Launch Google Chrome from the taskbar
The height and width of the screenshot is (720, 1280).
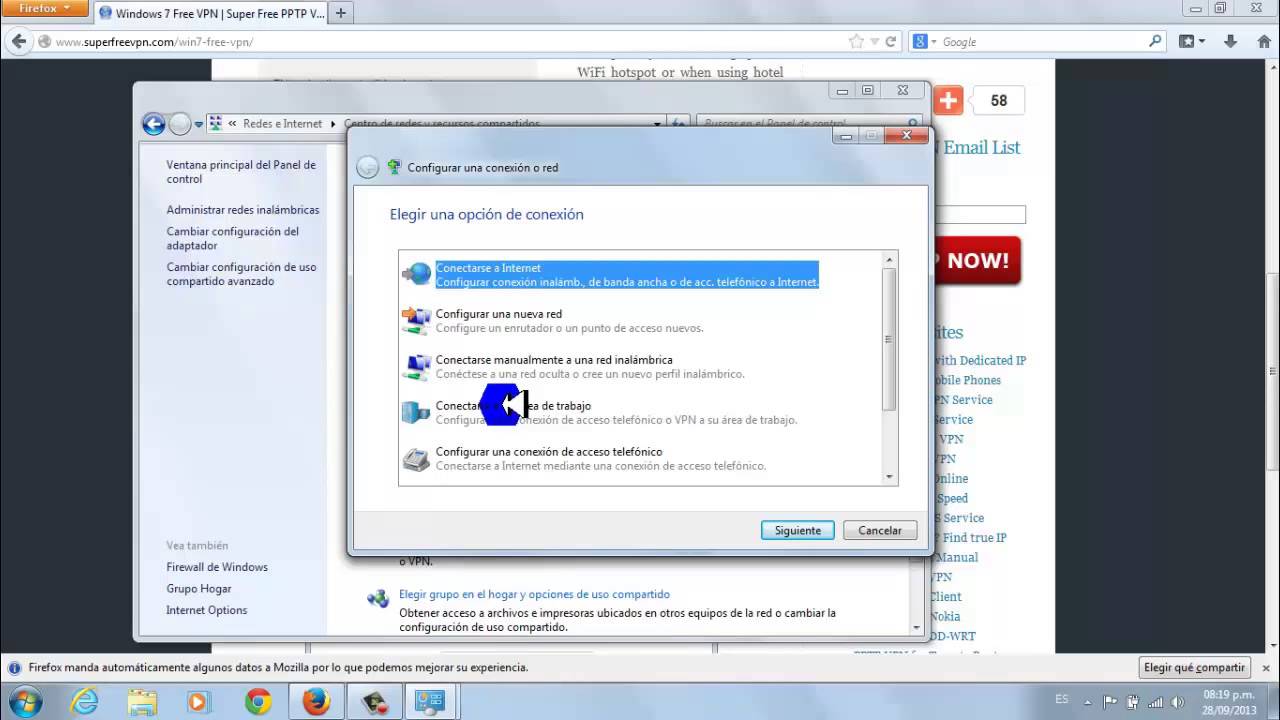[x=258, y=702]
